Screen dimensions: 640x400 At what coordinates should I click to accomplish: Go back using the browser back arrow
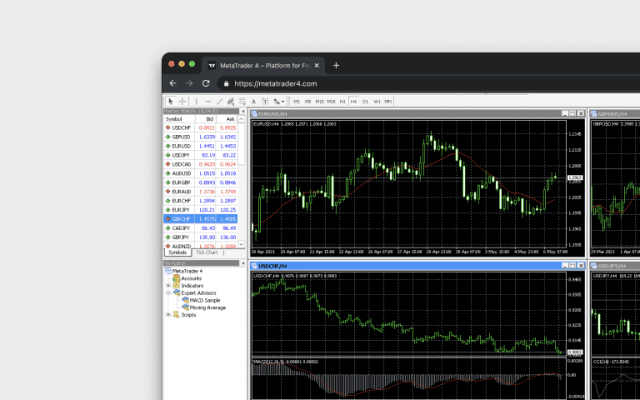[174, 84]
